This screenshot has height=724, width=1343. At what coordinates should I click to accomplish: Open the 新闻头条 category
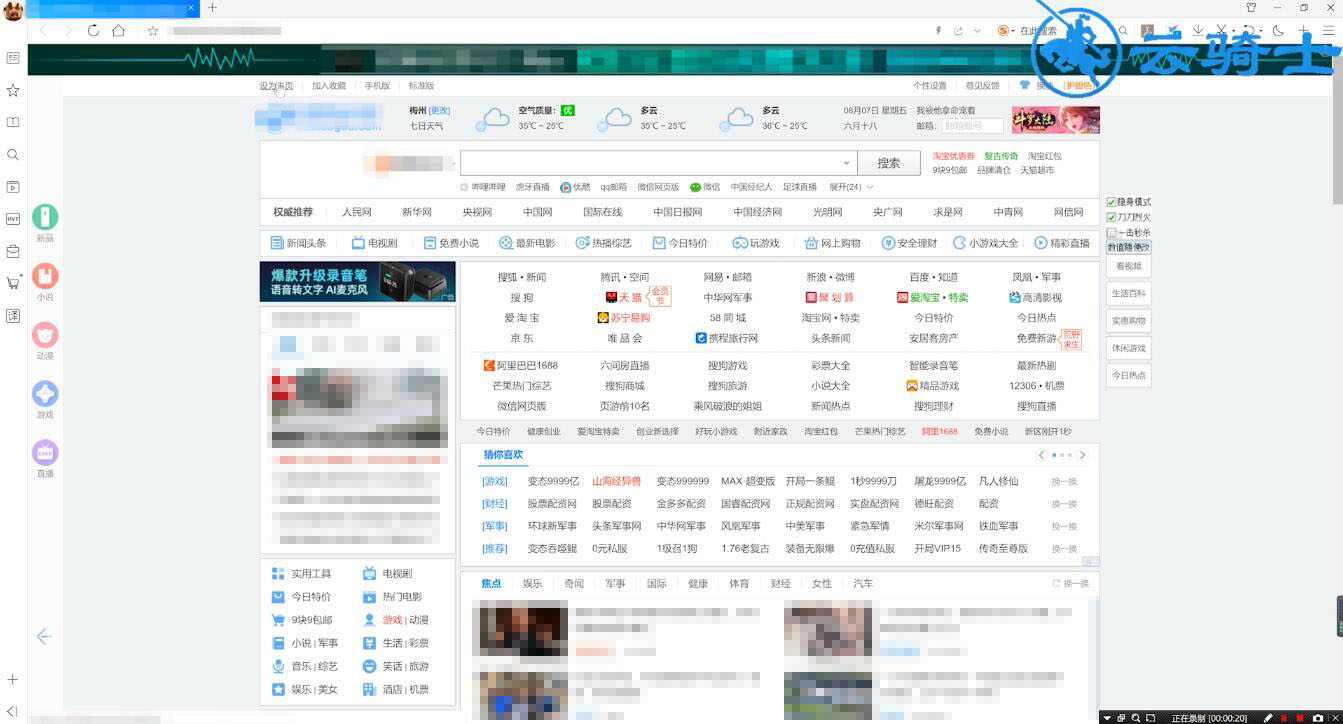pos(298,243)
